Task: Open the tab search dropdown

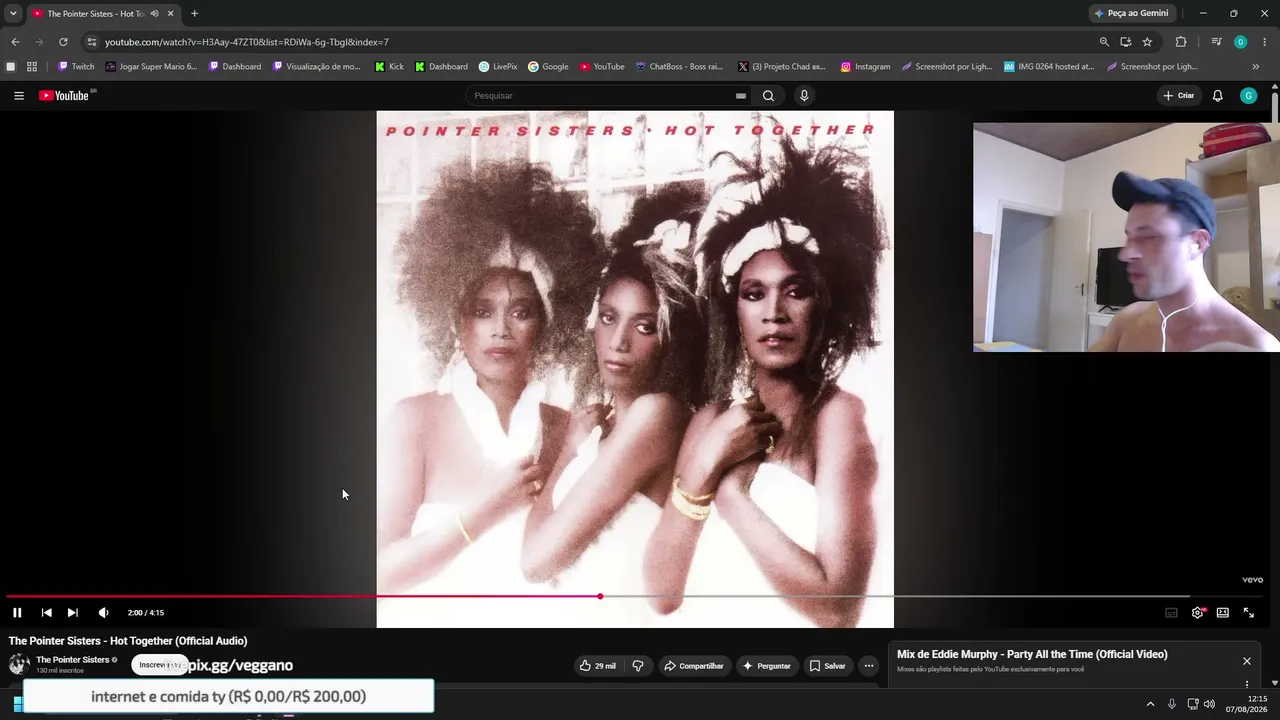Action: pos(13,14)
